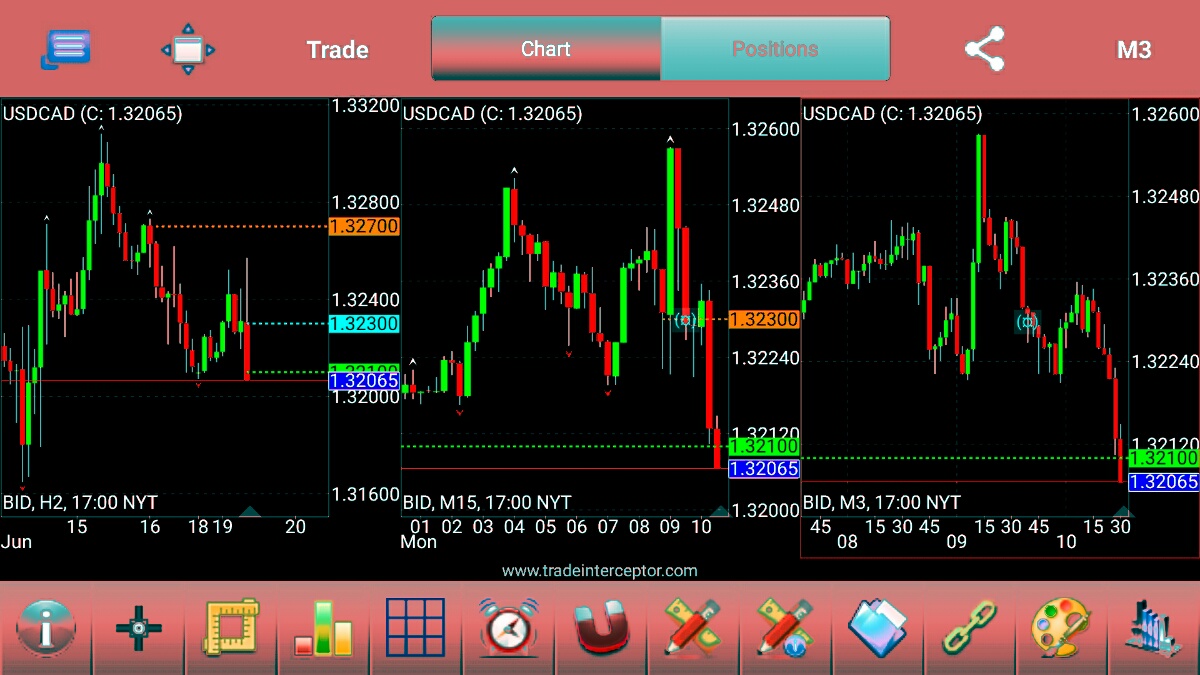Image resolution: width=1200 pixels, height=675 pixels.
Task: Select the green 1.32100 label on M3 chart
Action: 1163,458
